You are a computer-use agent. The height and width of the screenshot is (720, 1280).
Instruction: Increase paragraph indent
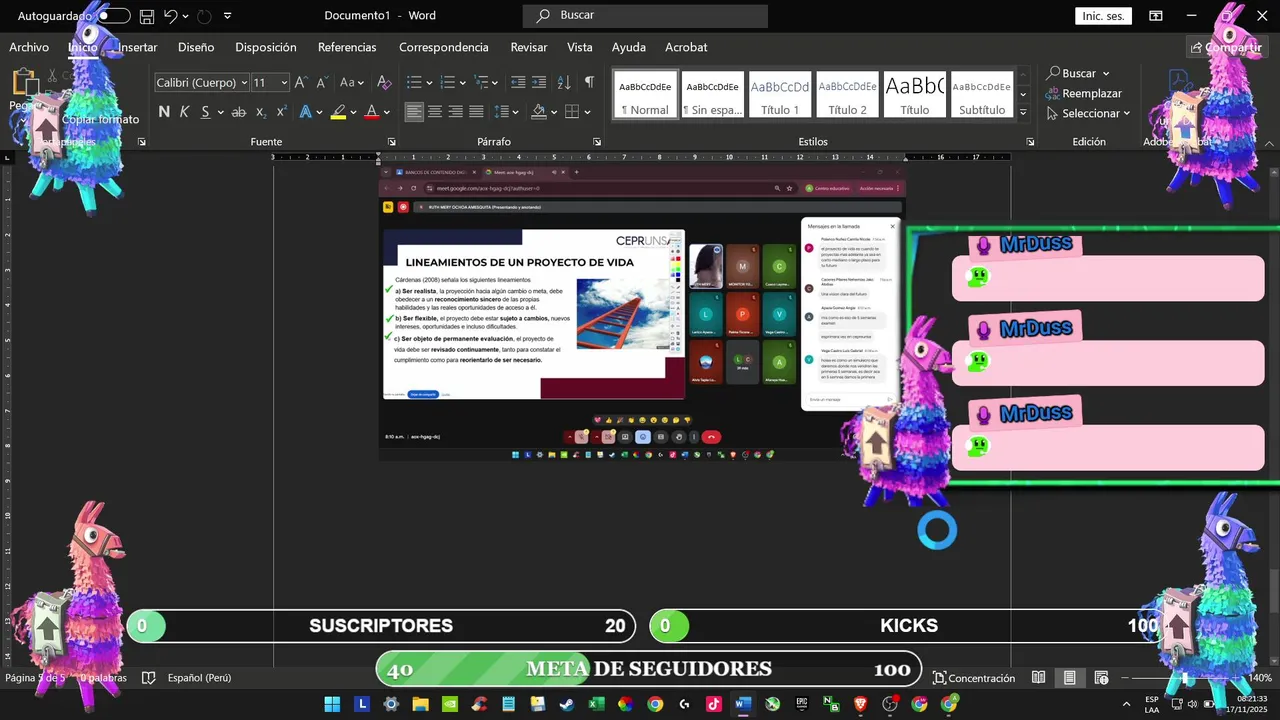[539, 83]
